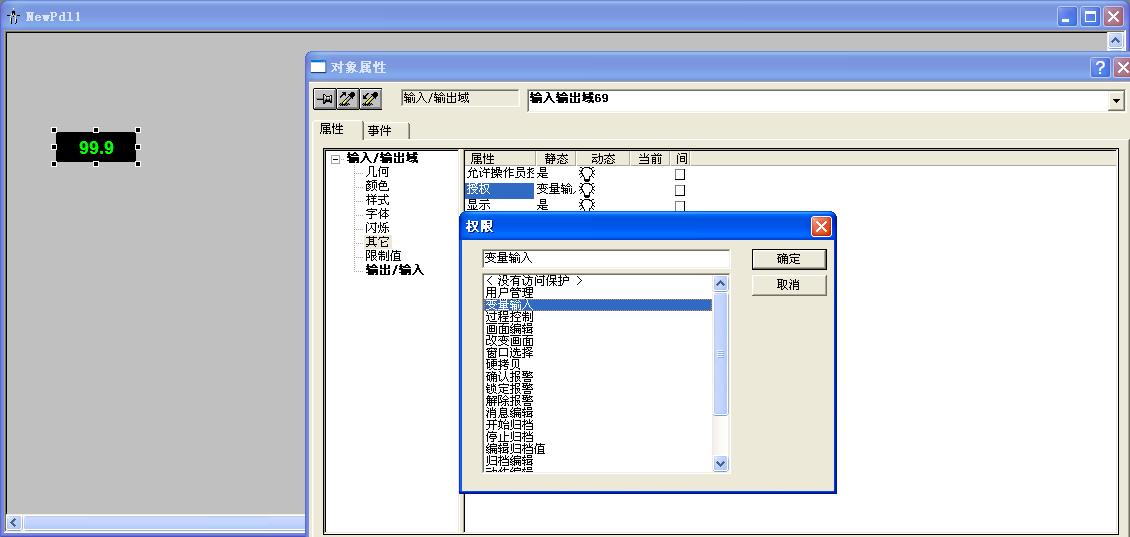
Task: Click the pin icon in 对象属性 toolbar
Action: 324,99
